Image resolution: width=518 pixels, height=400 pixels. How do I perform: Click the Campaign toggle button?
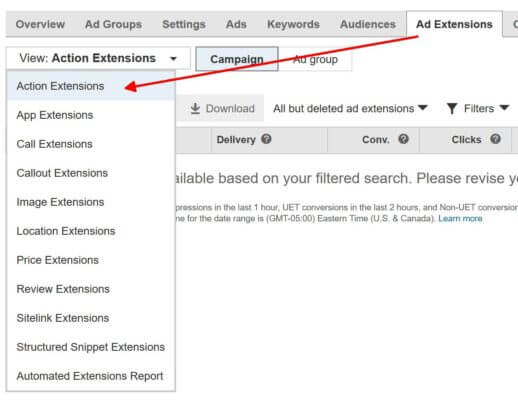coord(237,59)
